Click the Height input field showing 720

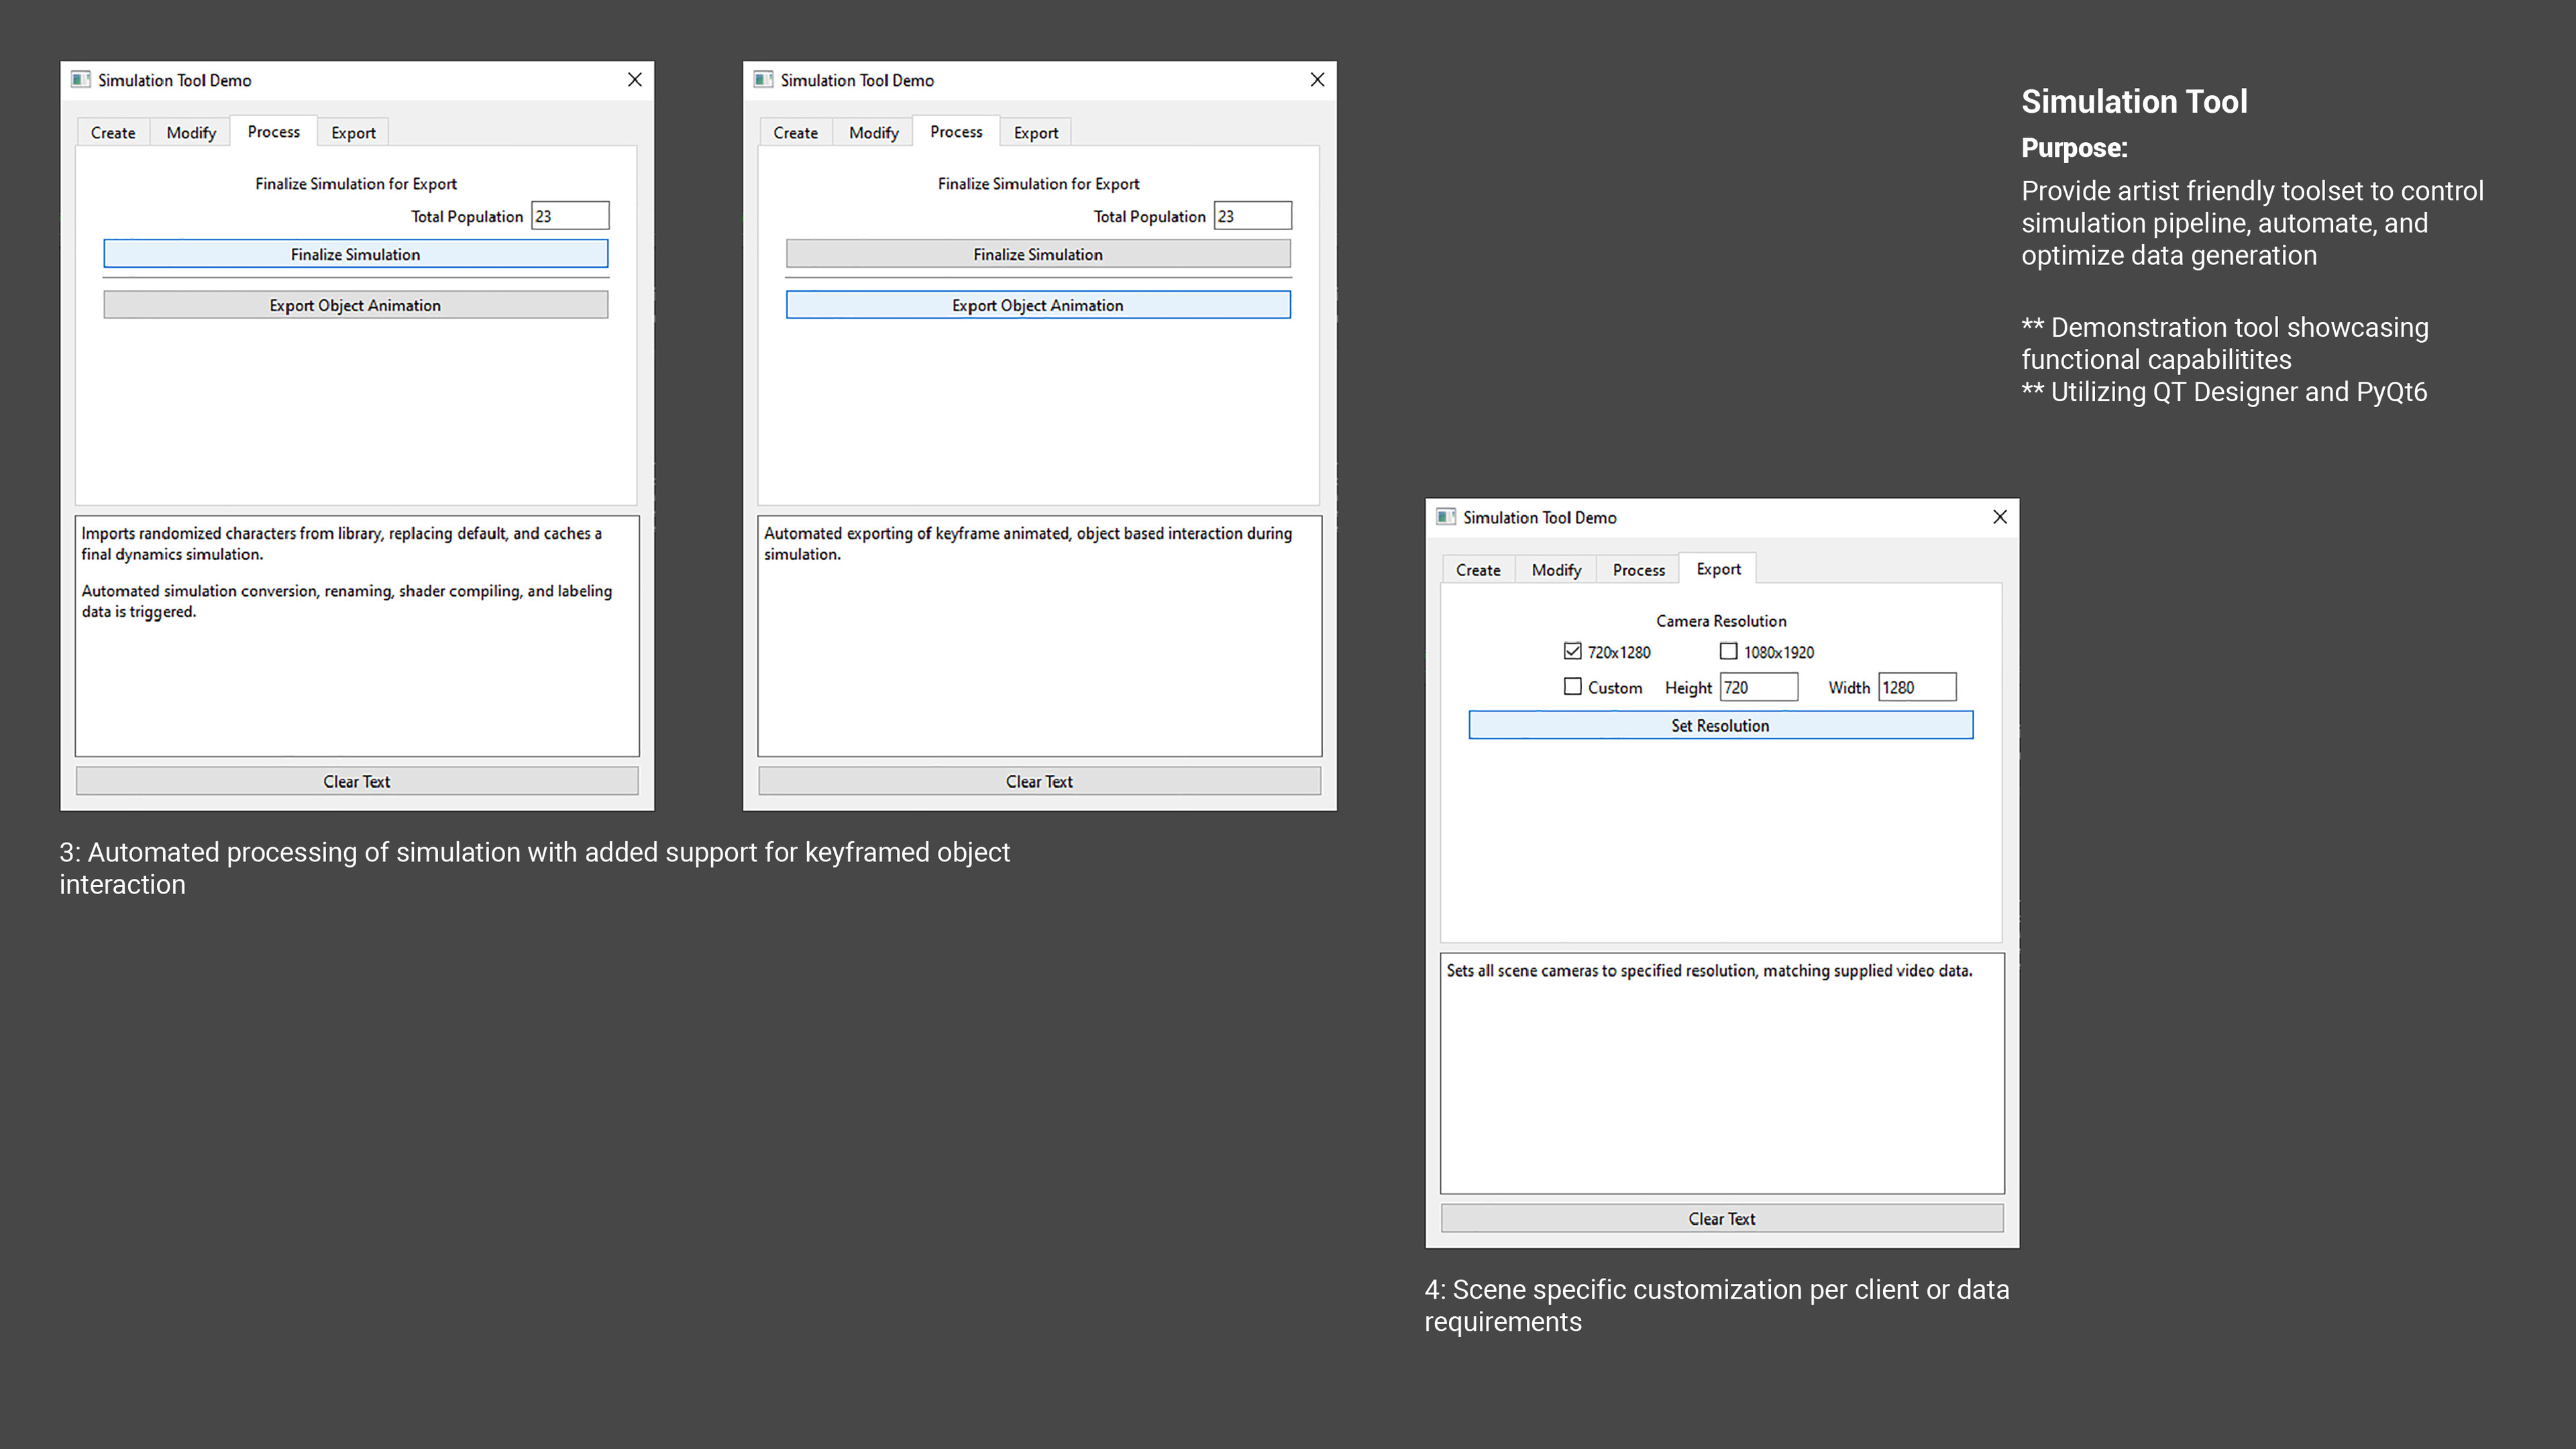pos(1758,687)
